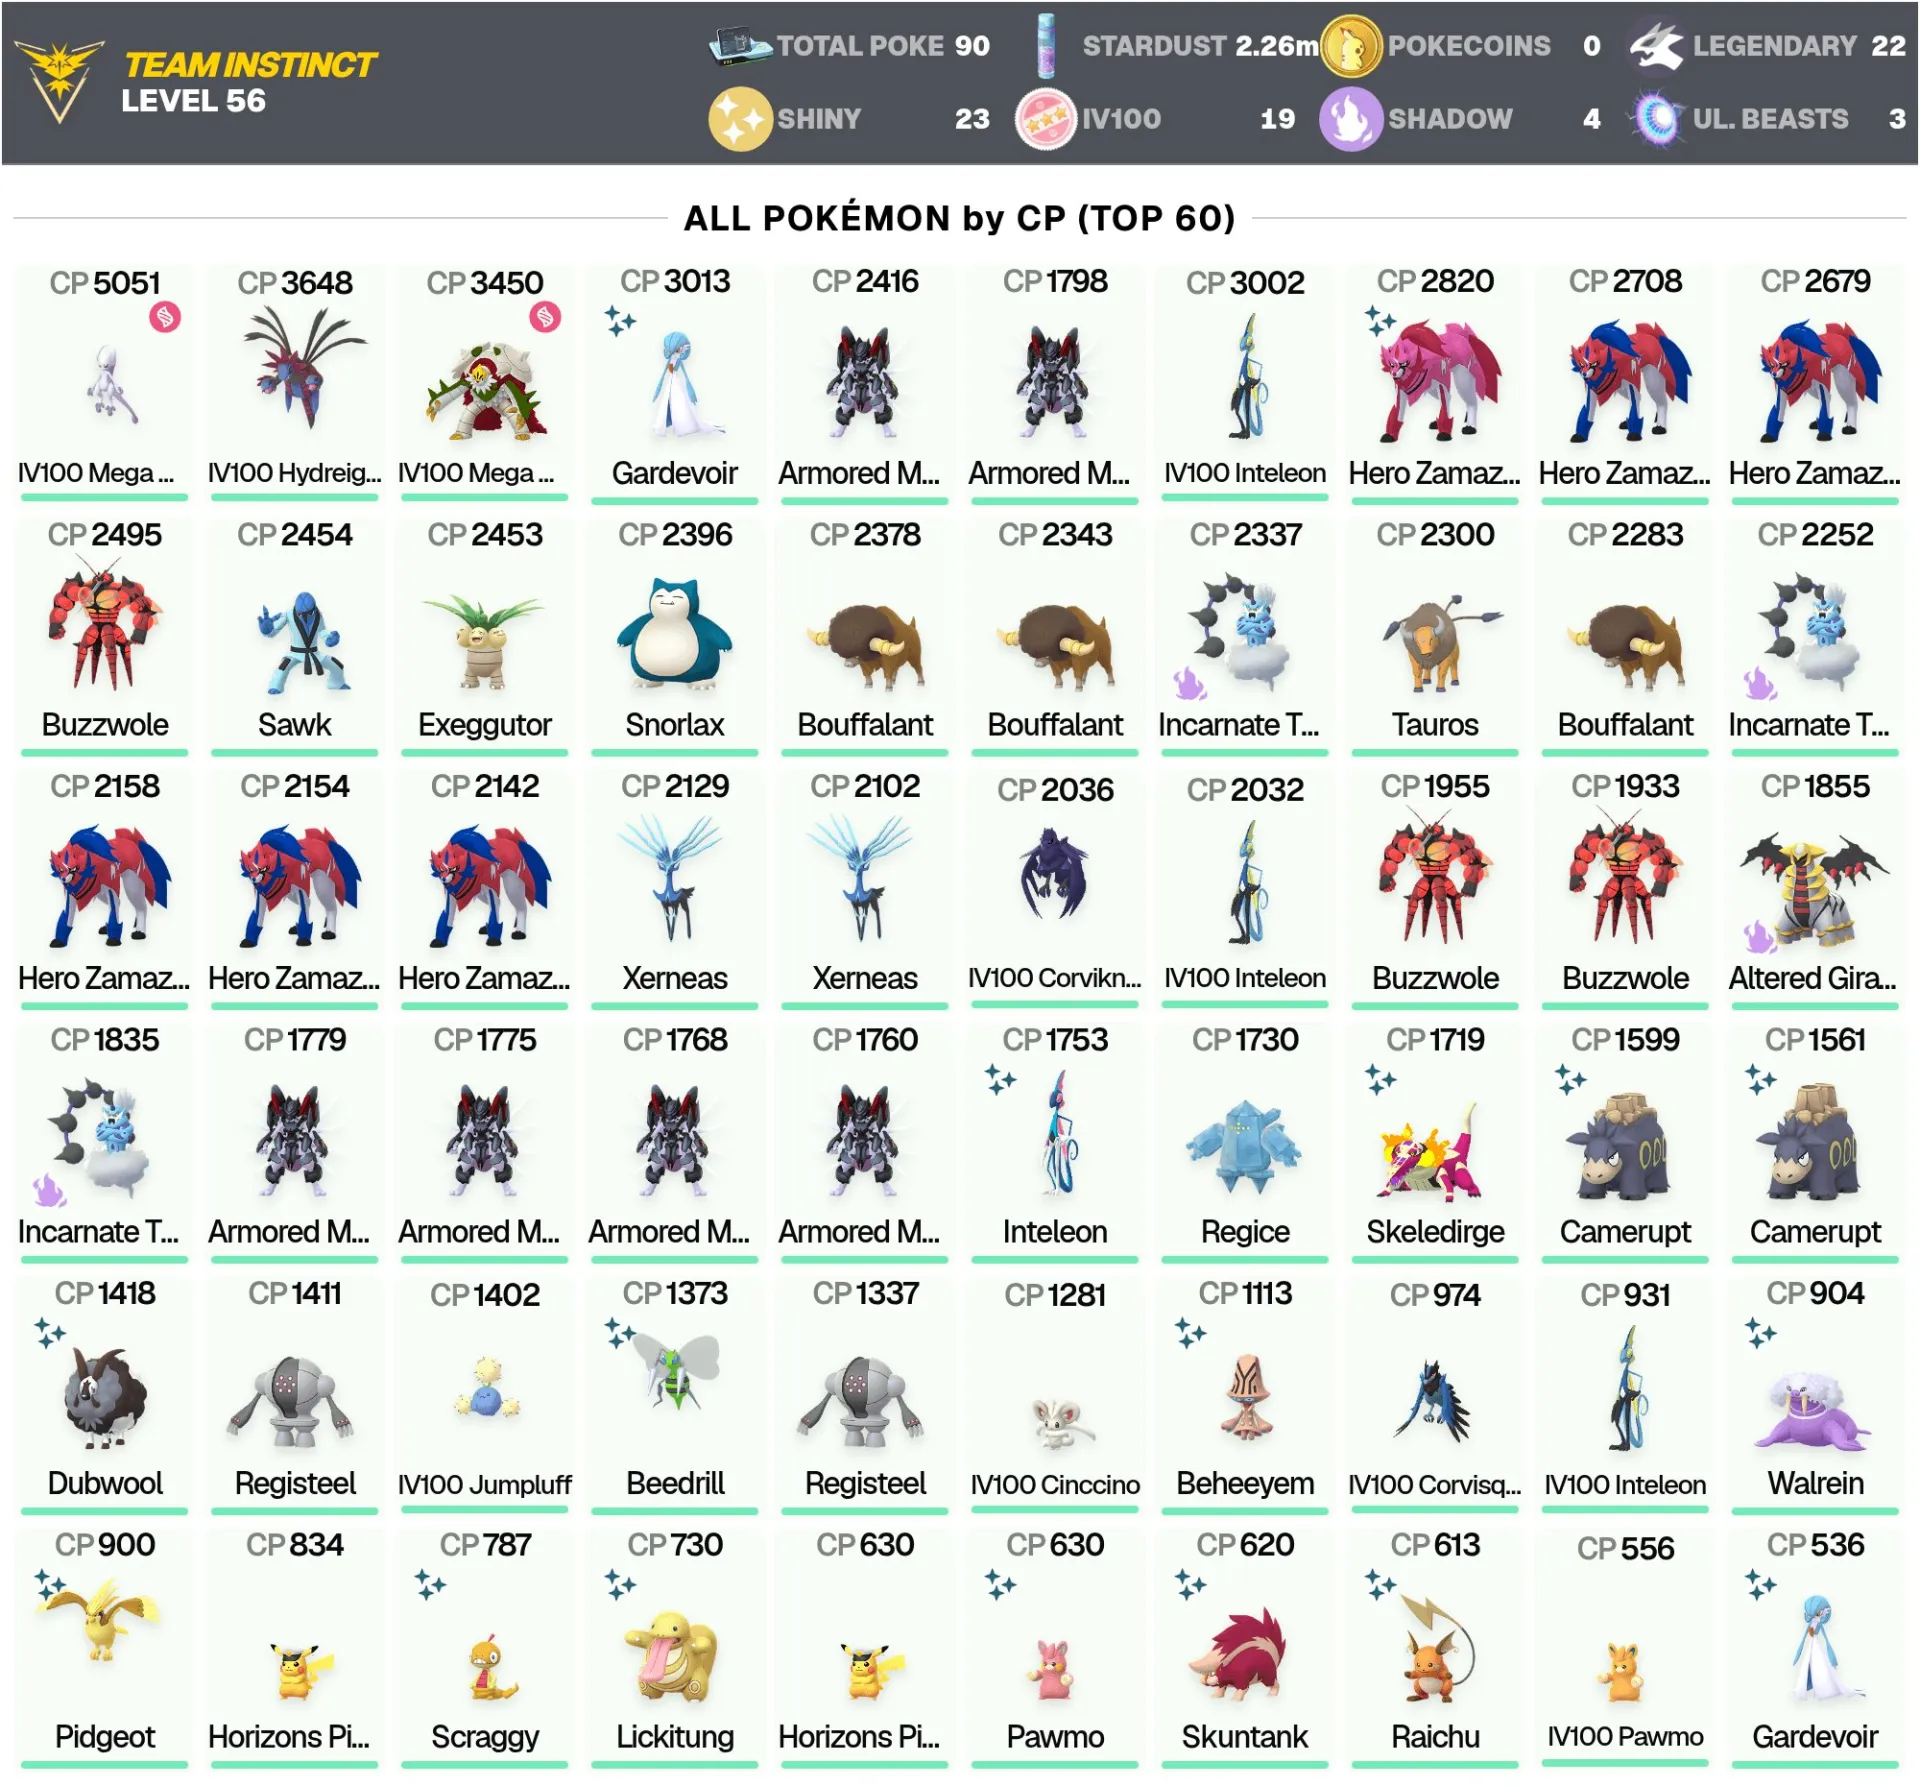
Task: Select the IV100 Jumpluff CP 1402 sprite
Action: (x=487, y=1388)
